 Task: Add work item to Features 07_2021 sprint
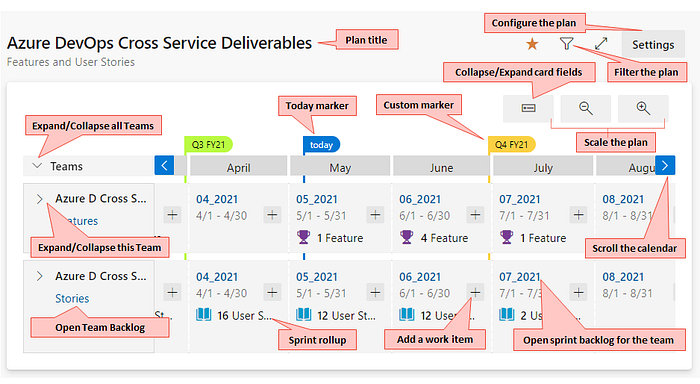(579, 215)
